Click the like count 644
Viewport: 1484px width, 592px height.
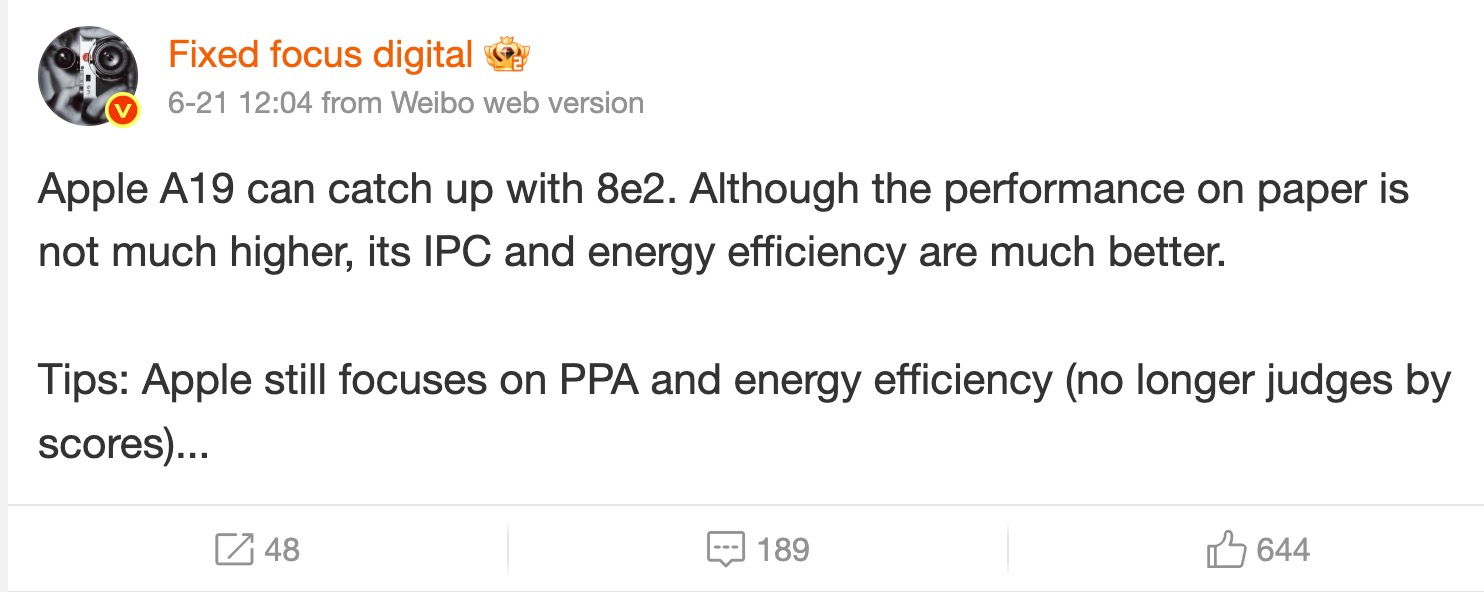pos(1283,549)
